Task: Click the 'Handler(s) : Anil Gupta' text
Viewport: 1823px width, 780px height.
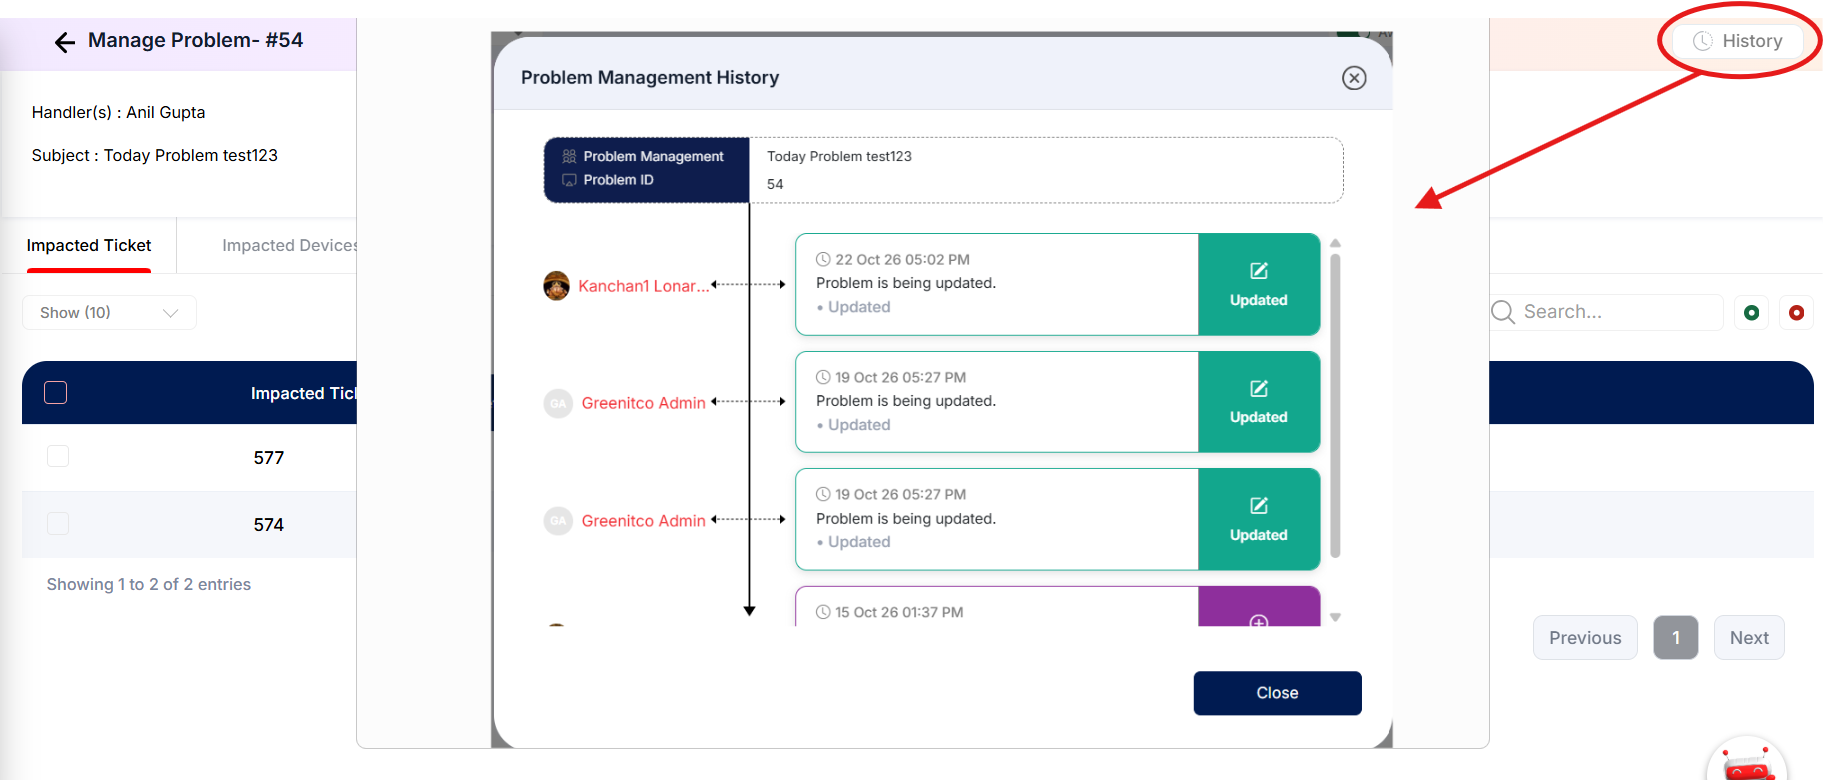Action: [118, 112]
